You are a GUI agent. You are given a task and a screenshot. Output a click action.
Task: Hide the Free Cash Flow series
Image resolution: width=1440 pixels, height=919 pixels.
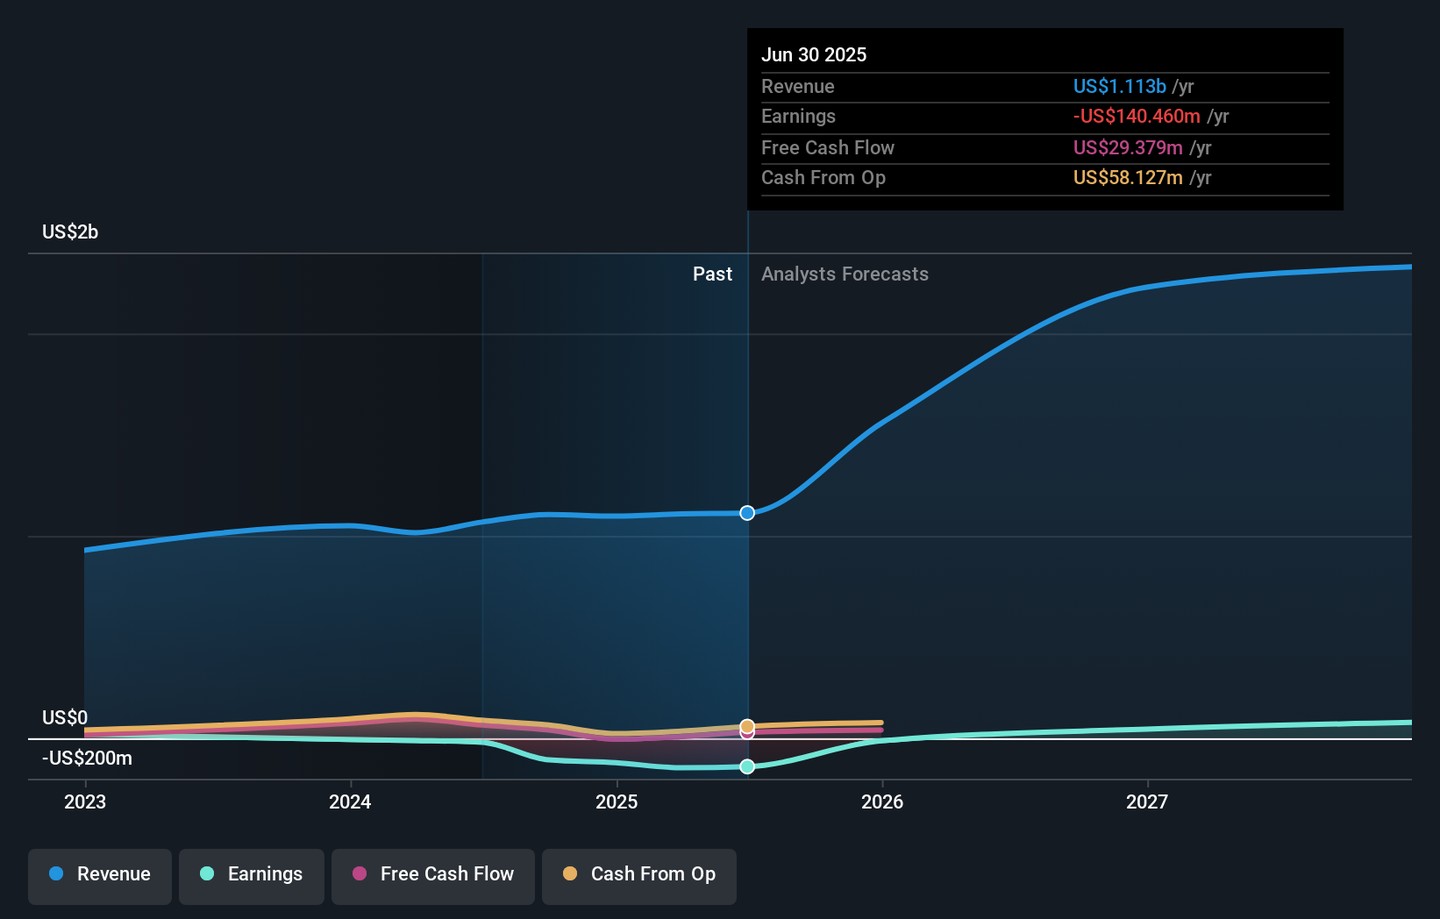pos(433,874)
